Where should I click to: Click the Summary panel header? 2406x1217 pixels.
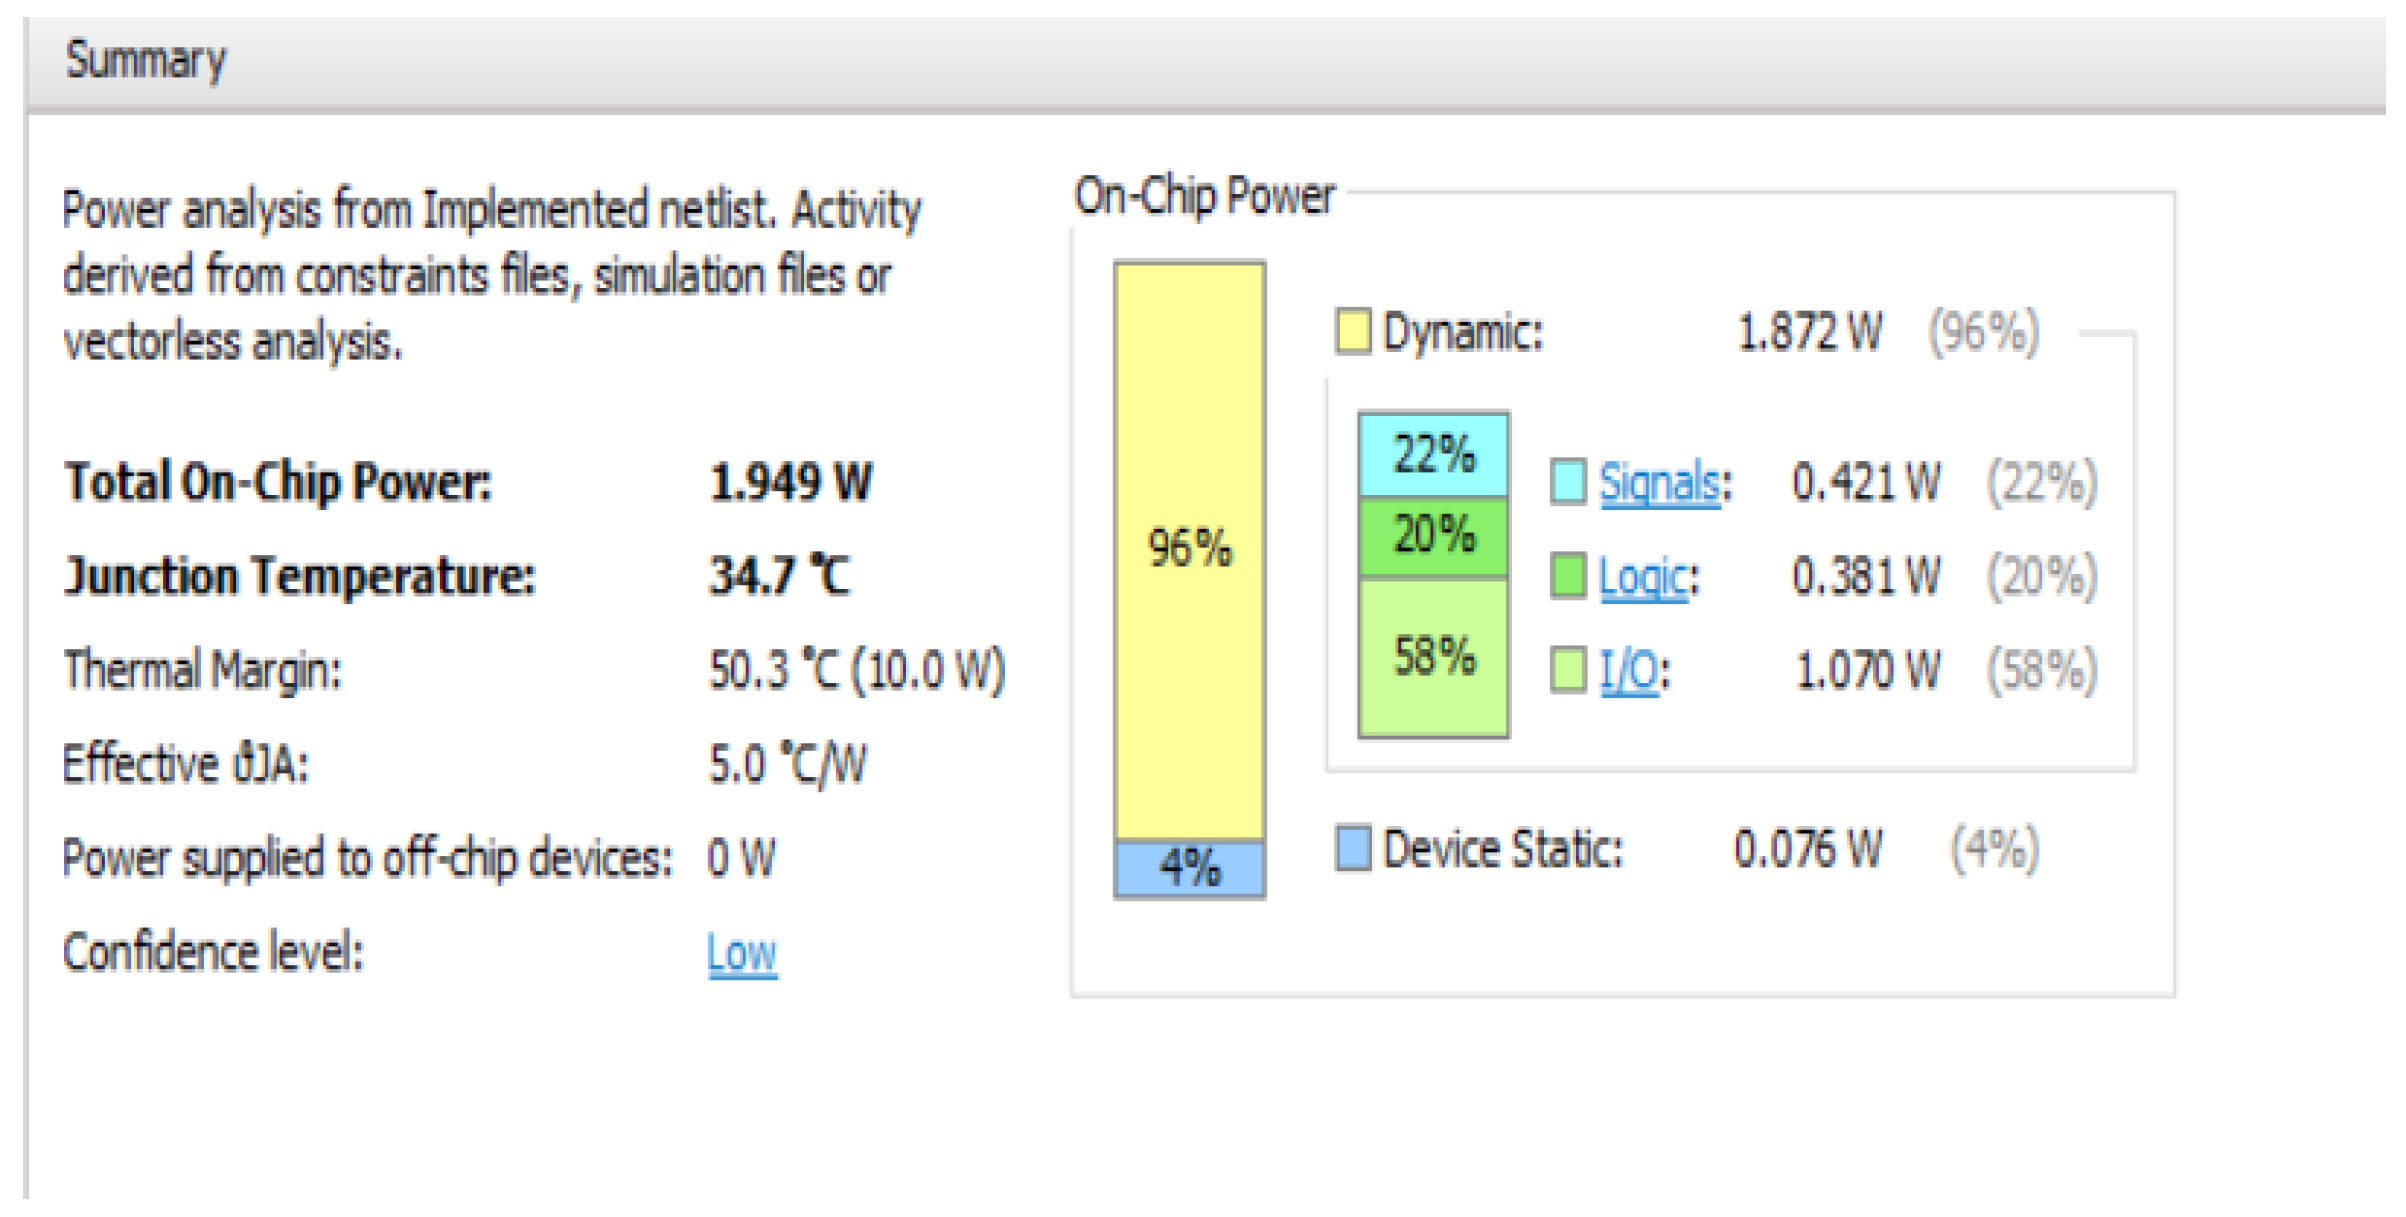point(146,60)
